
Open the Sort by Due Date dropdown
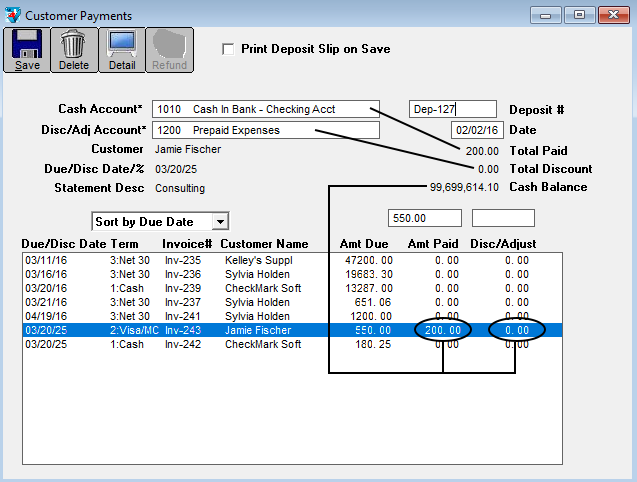click(160, 221)
